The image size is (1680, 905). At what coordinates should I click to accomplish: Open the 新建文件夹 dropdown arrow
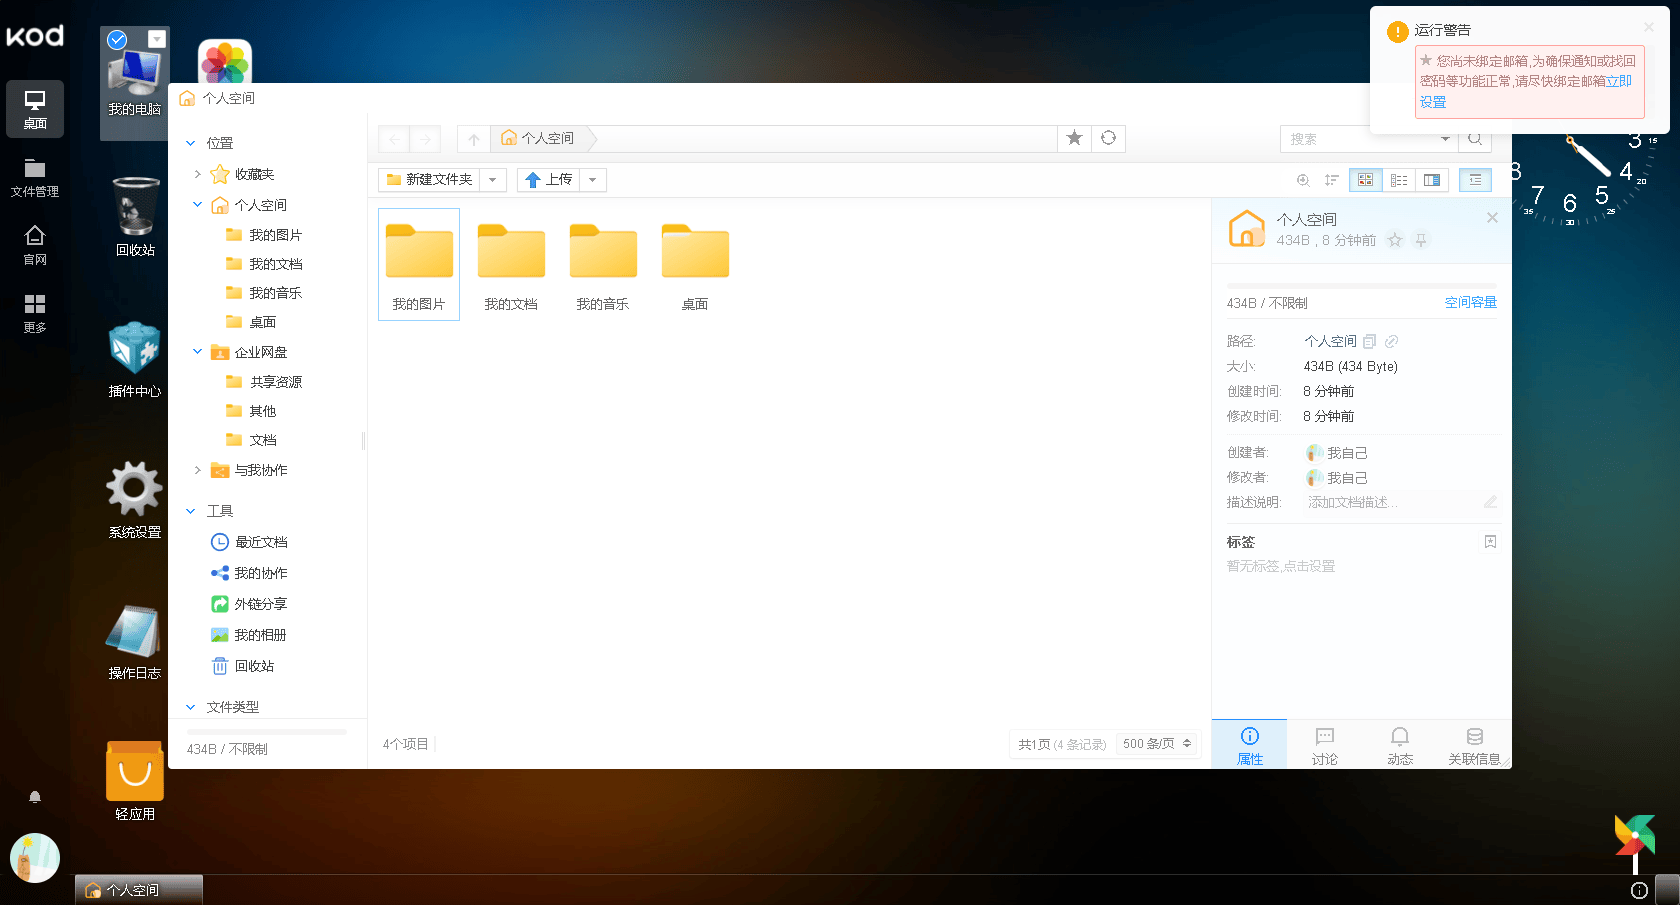point(492,179)
